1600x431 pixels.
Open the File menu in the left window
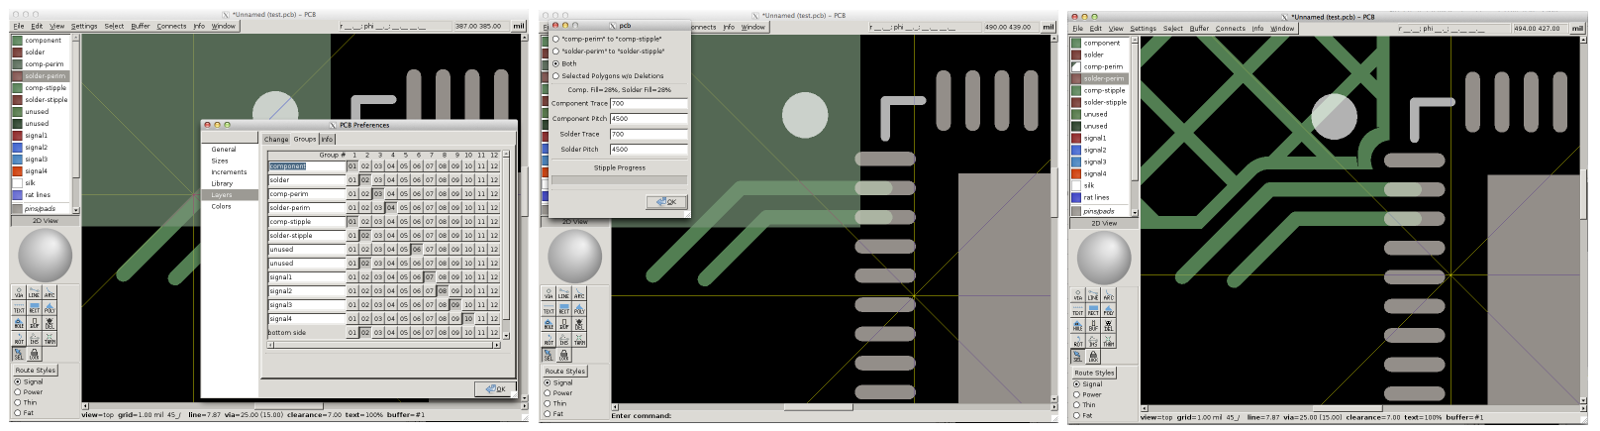pos(18,26)
